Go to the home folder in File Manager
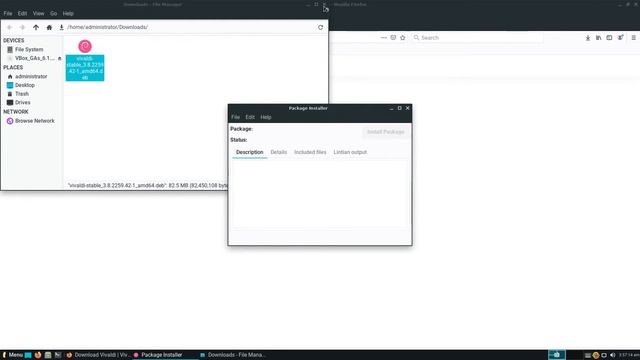640x360 pixels. (x=49, y=27)
